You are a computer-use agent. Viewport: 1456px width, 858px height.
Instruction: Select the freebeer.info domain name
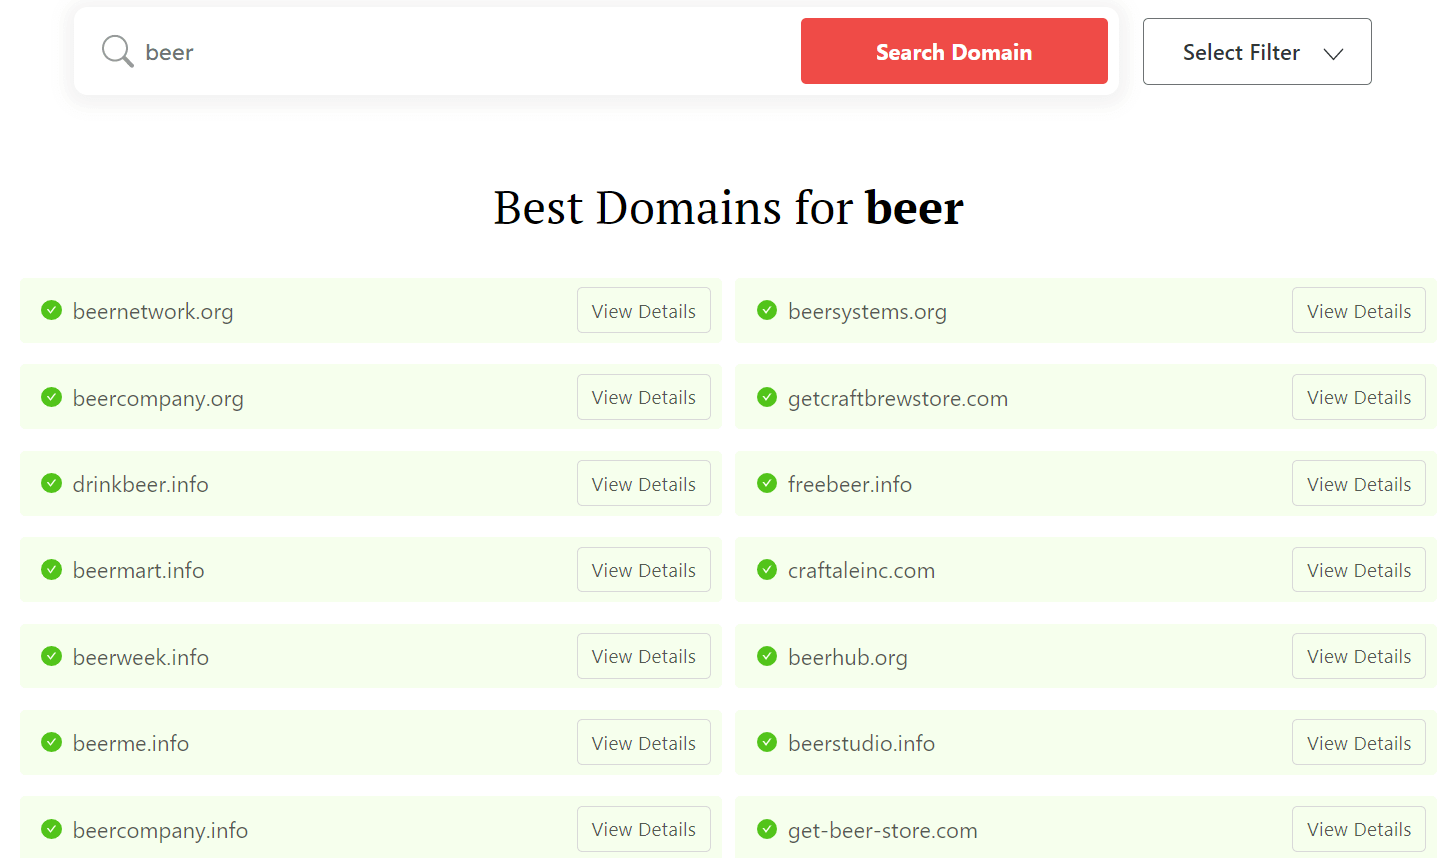tap(850, 484)
